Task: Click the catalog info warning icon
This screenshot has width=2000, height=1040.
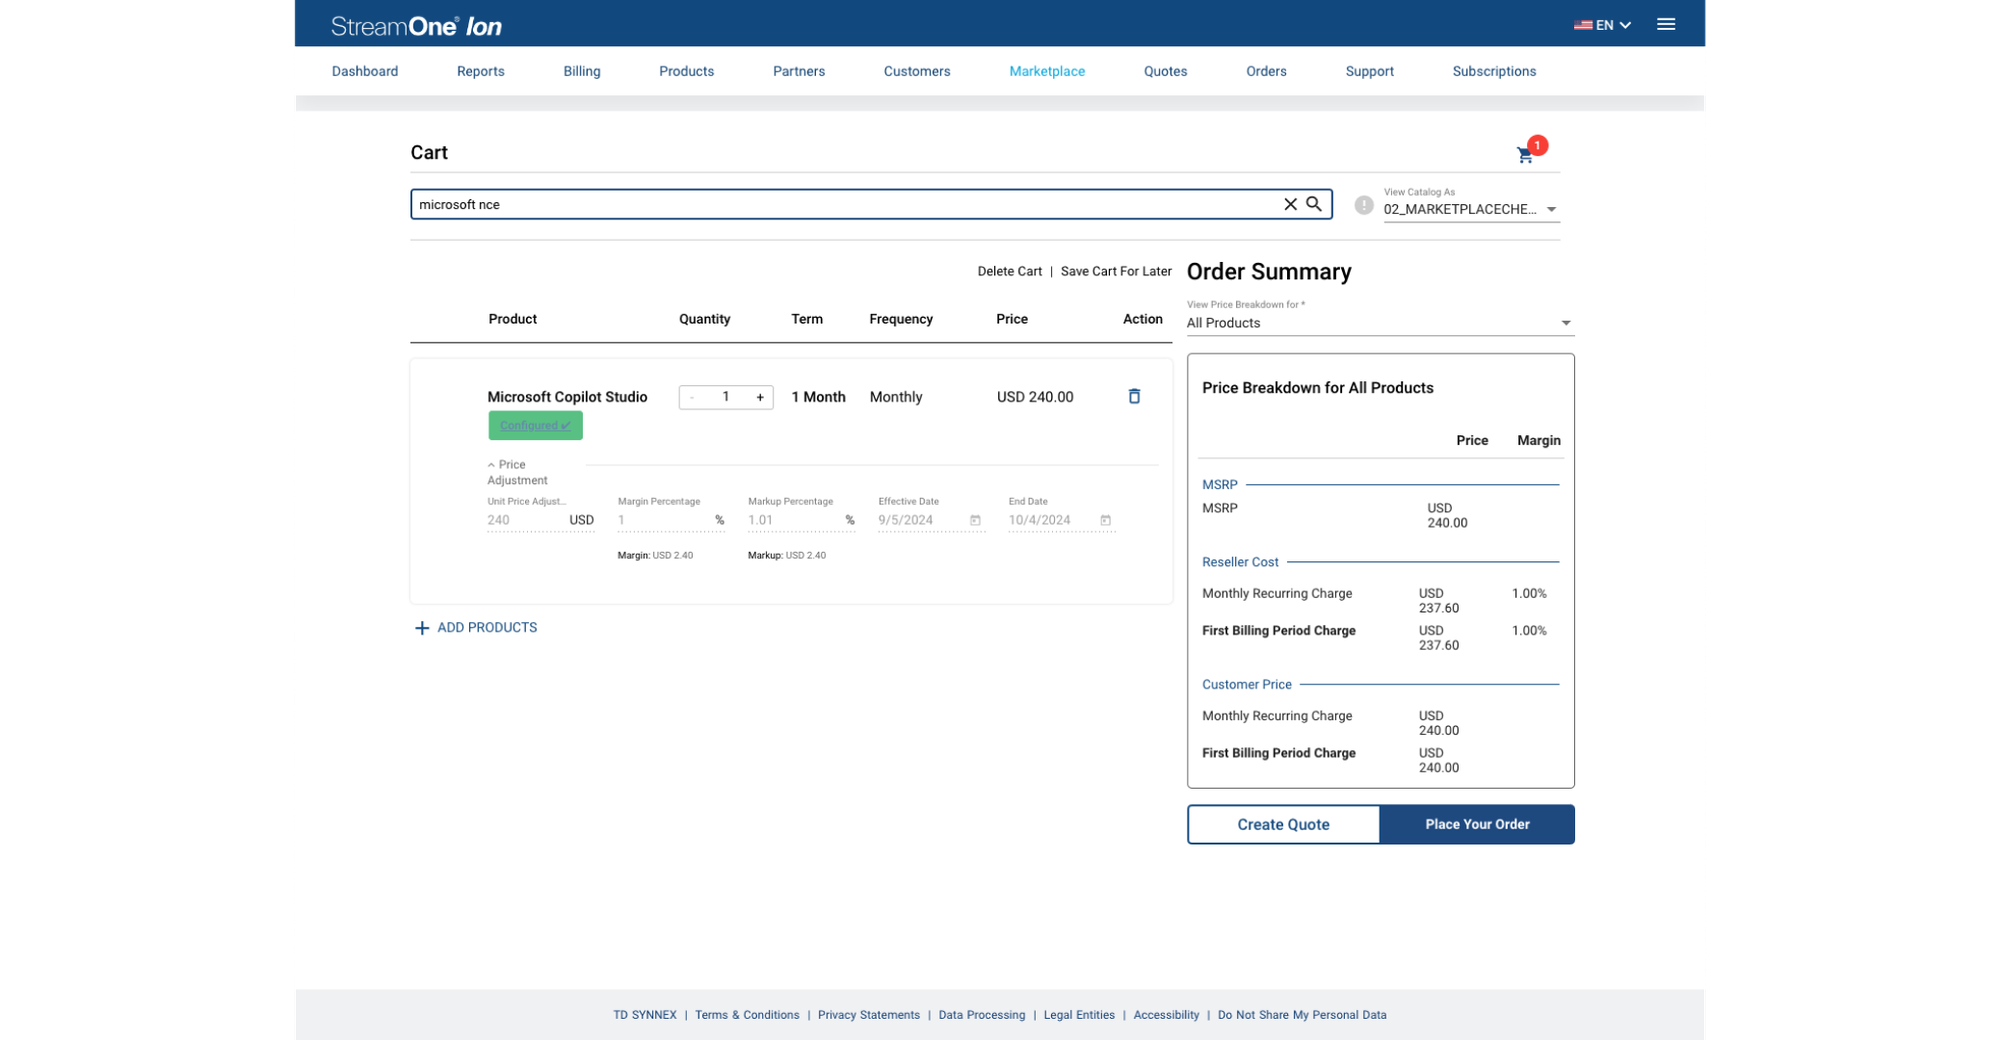Action: click(x=1364, y=205)
